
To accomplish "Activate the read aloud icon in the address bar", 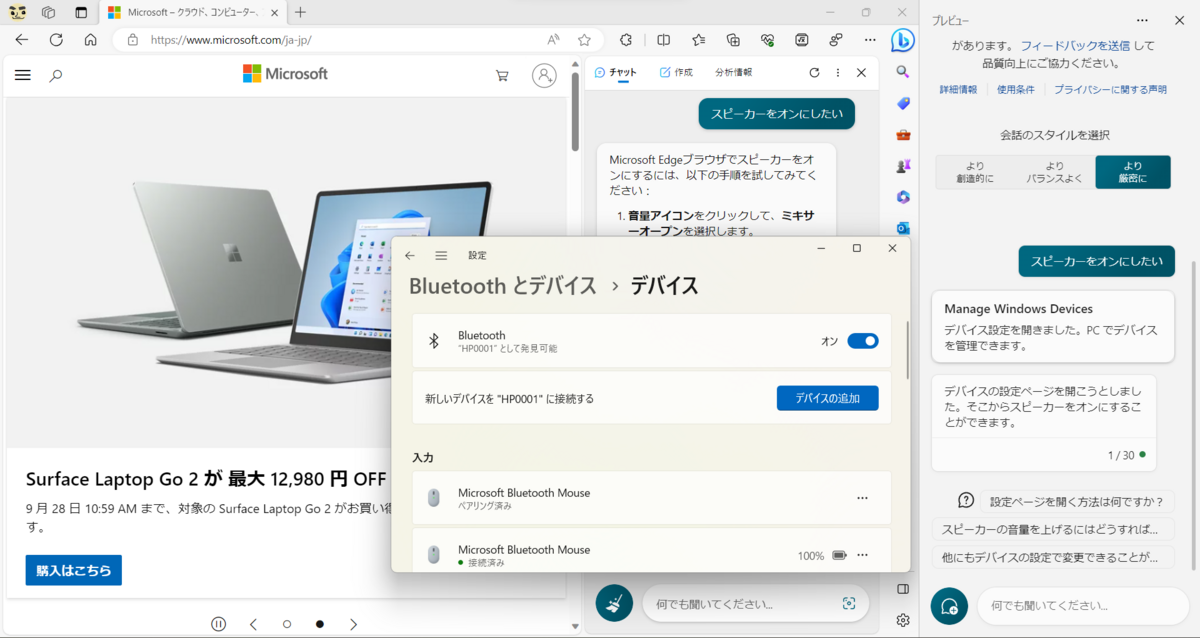I will (x=553, y=40).
